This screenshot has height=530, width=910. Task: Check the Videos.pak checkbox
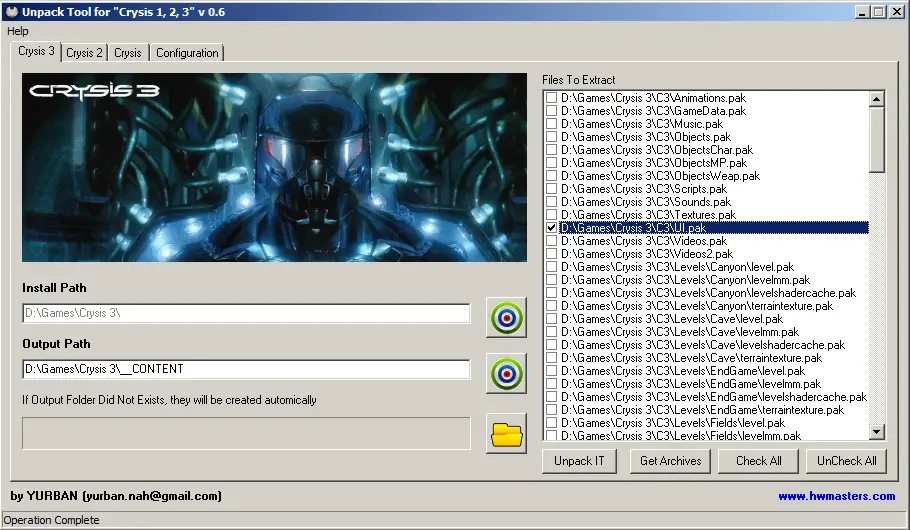point(551,241)
